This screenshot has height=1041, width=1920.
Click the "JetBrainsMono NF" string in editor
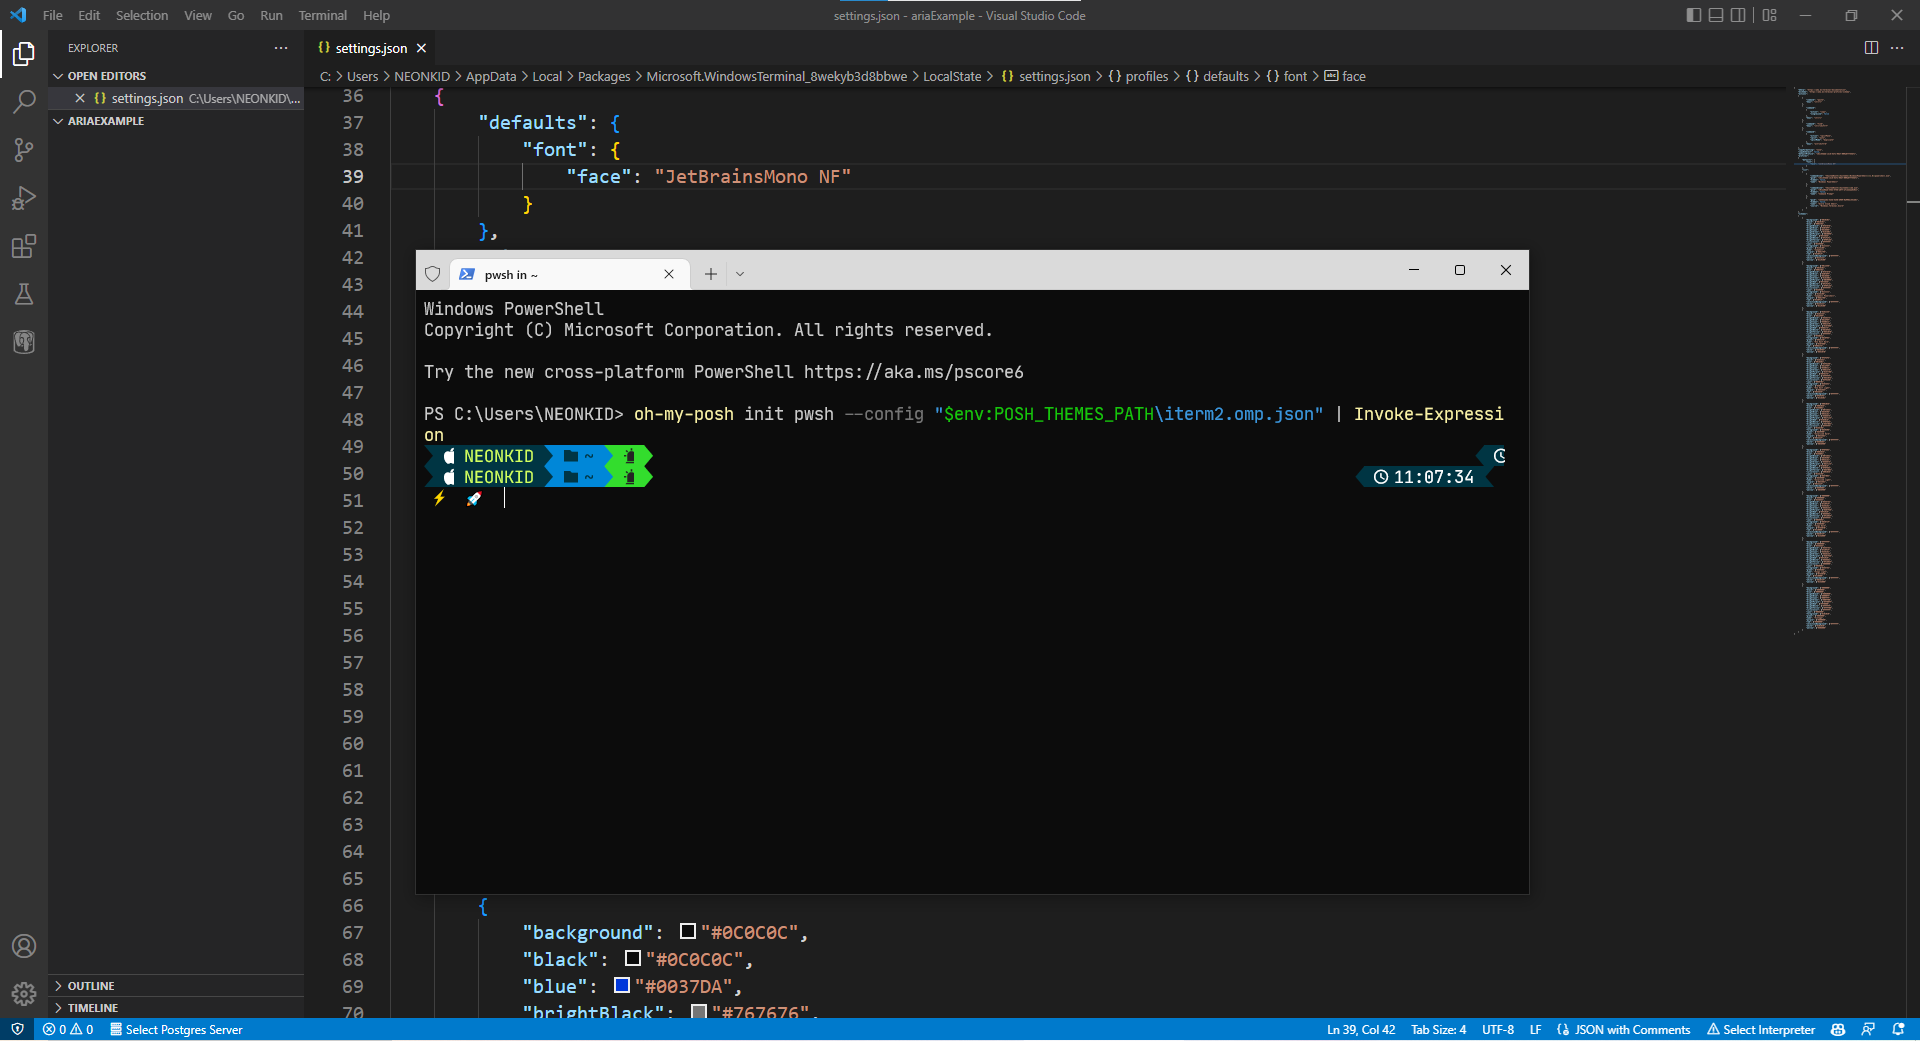tap(753, 176)
